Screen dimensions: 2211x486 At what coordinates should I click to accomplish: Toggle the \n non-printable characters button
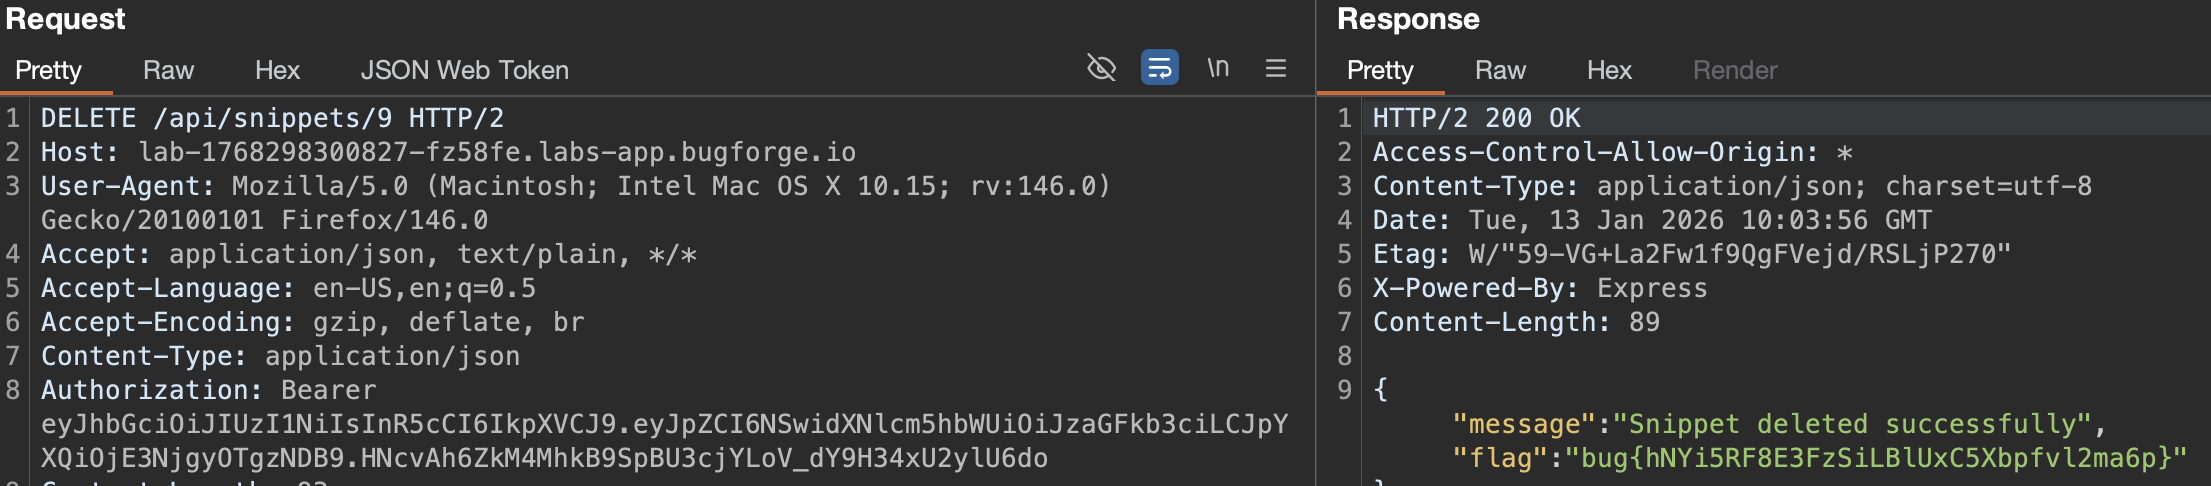[1217, 68]
